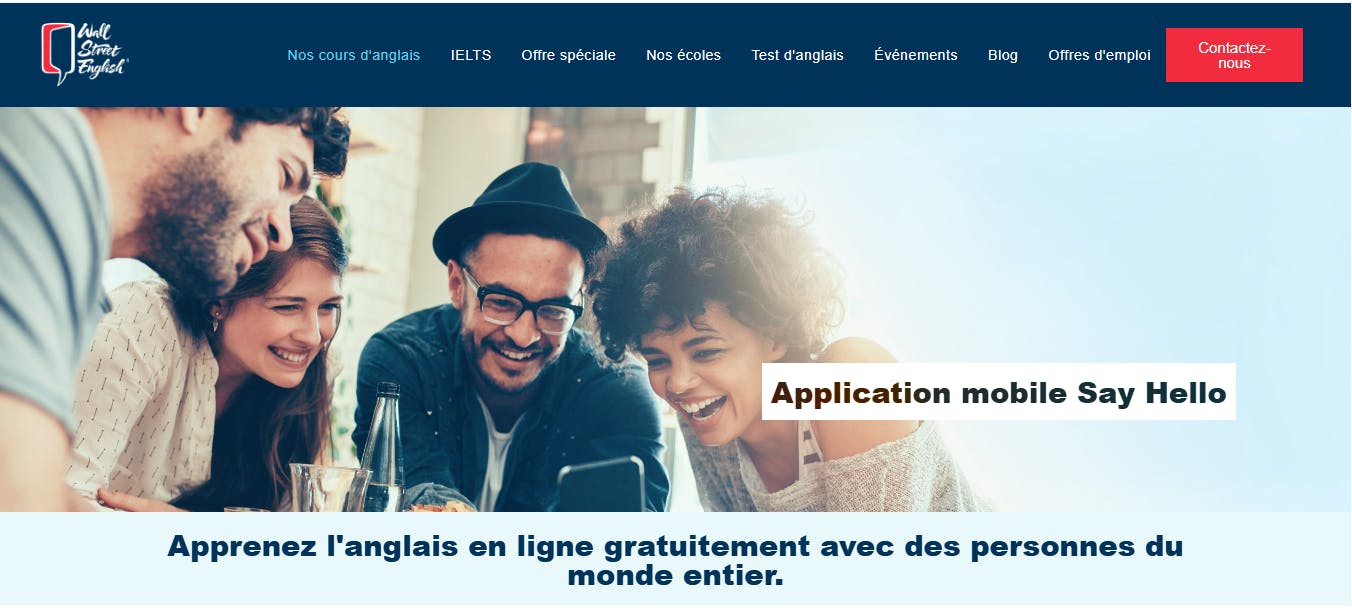The height and width of the screenshot is (613, 1352).
Task: Open the Offre spéciale link
Action: [x=569, y=55]
